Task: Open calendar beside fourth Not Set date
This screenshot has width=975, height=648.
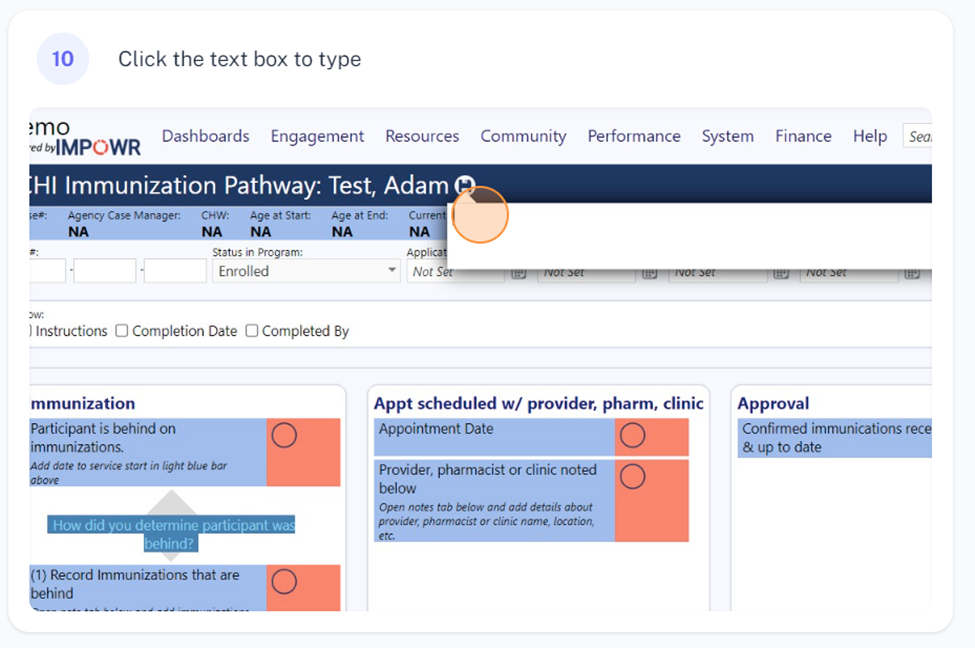Action: (912, 273)
